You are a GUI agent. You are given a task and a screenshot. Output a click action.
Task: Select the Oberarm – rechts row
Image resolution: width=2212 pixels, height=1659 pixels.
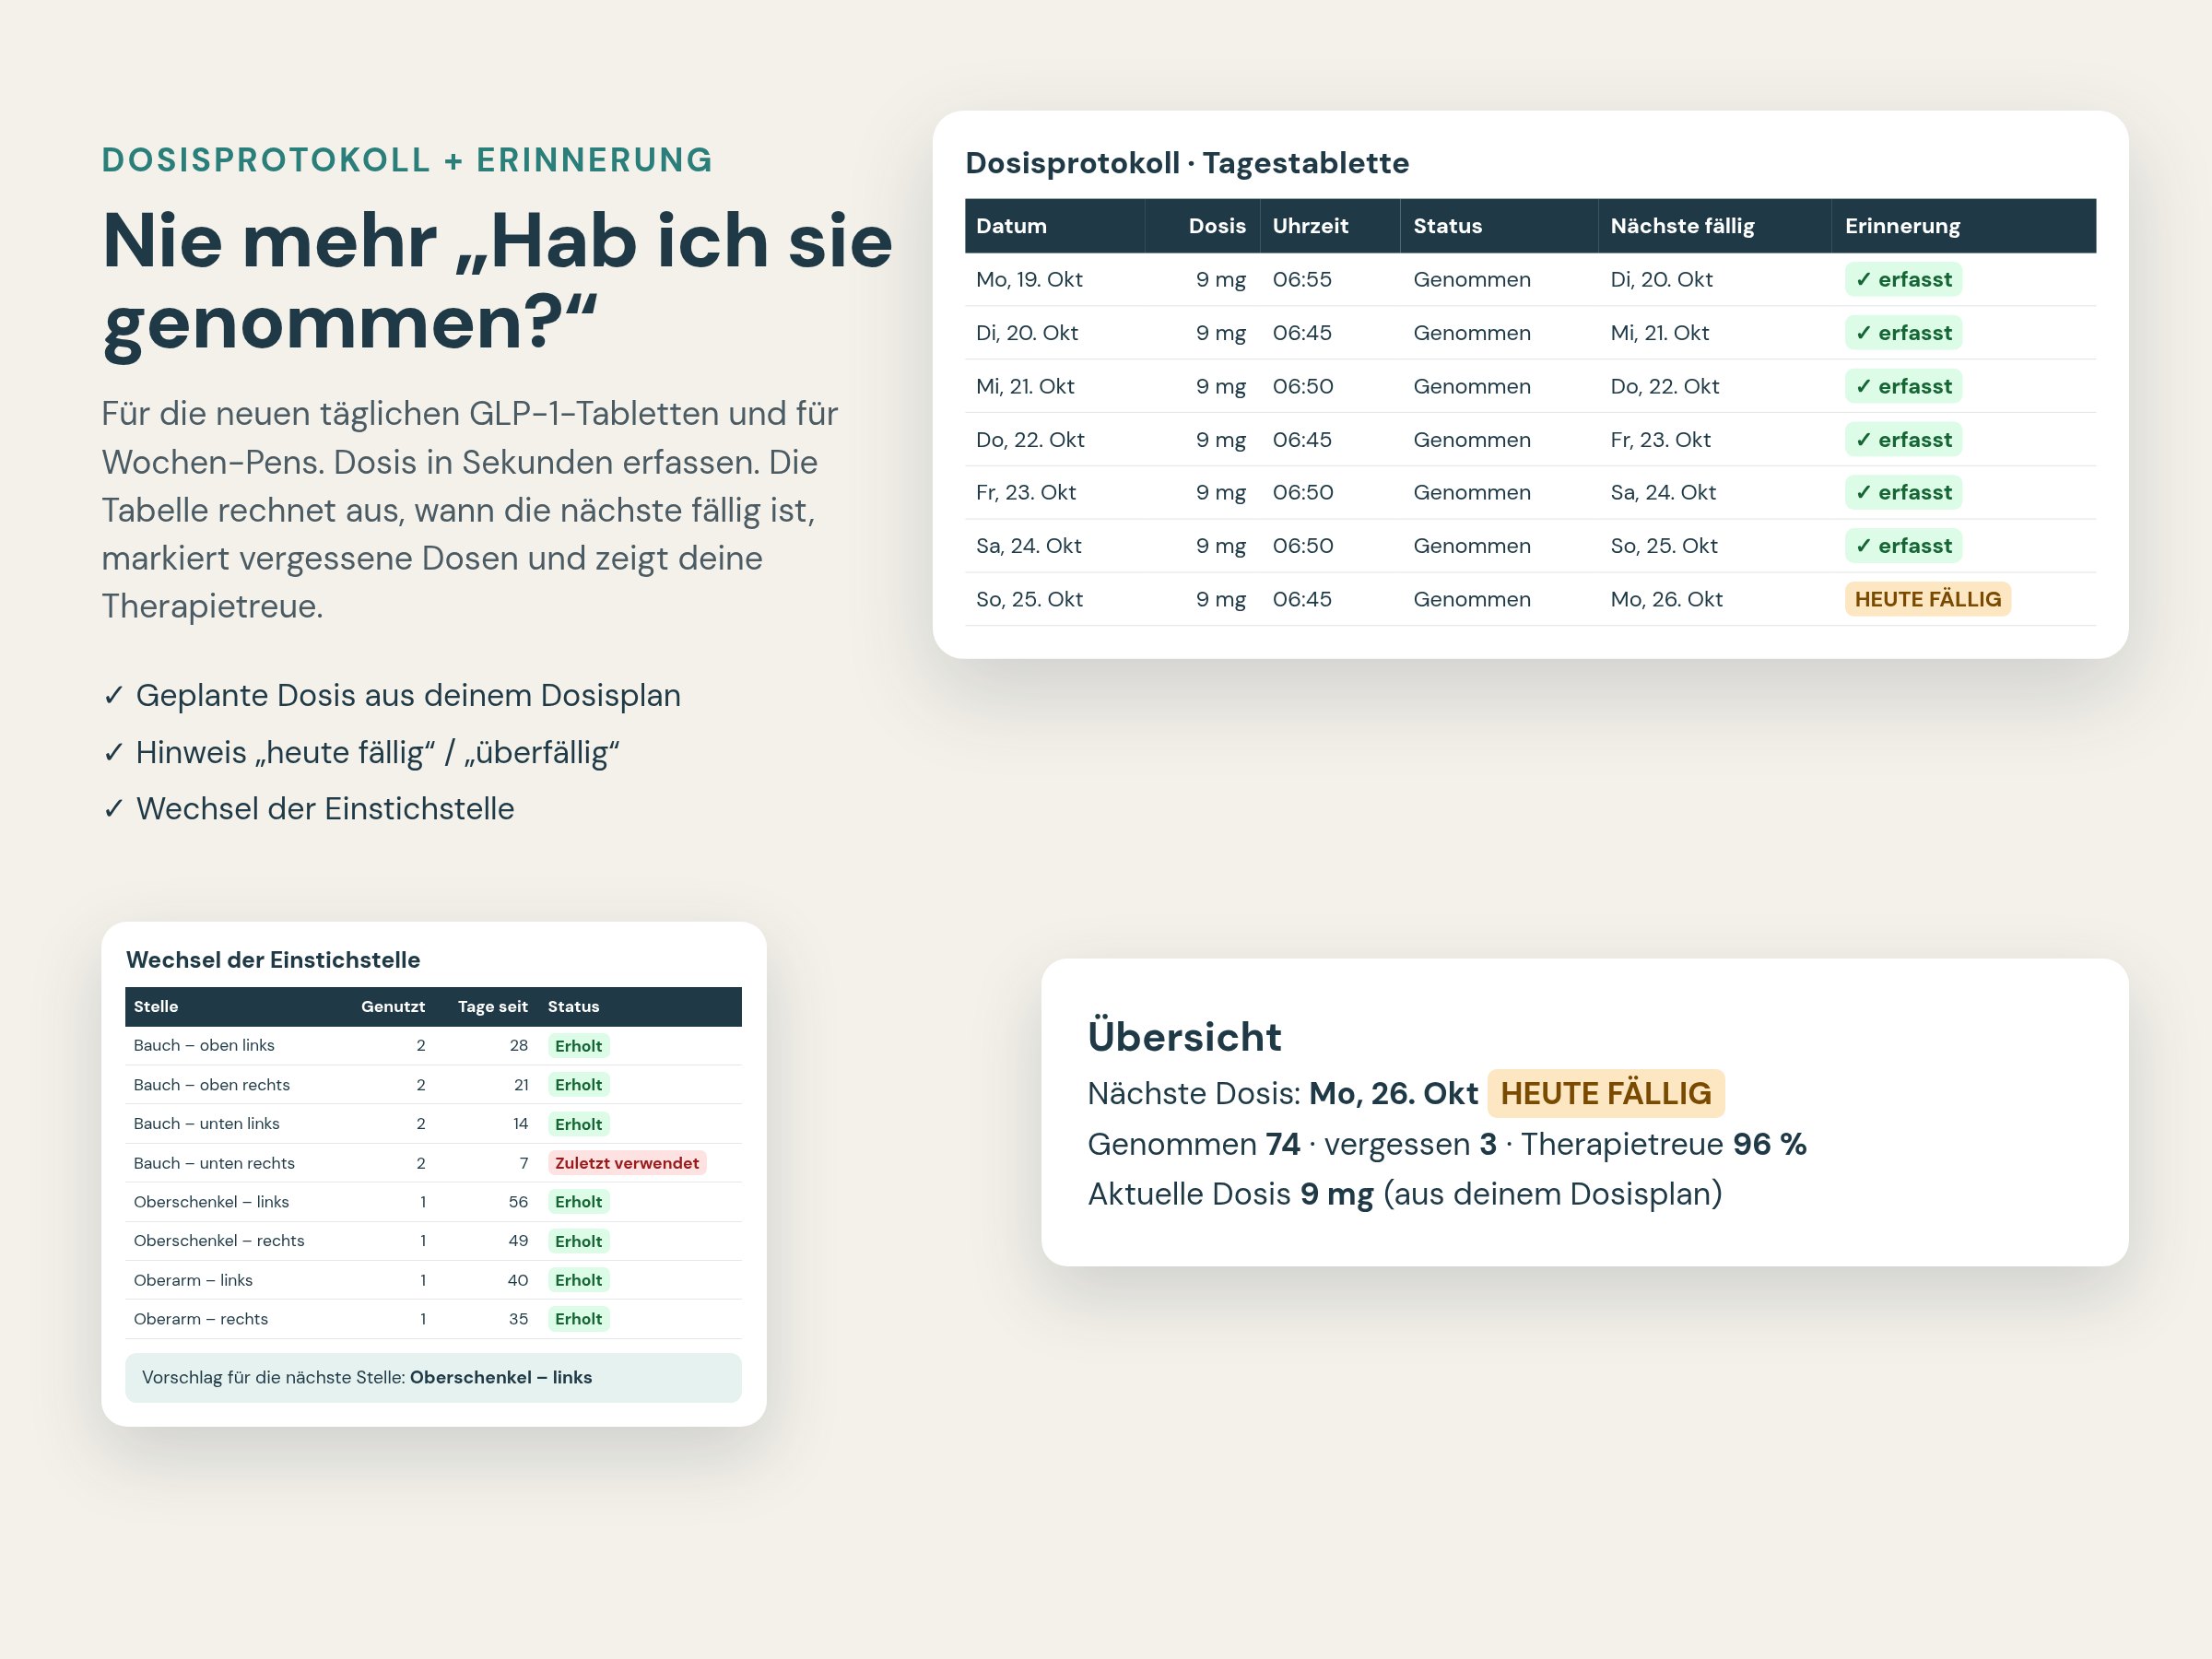point(433,1319)
